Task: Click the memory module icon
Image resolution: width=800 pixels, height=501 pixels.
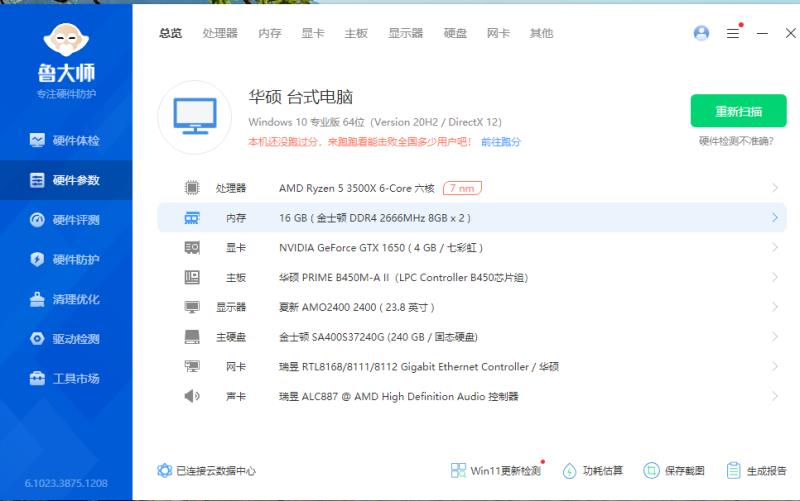Action: [x=192, y=218]
